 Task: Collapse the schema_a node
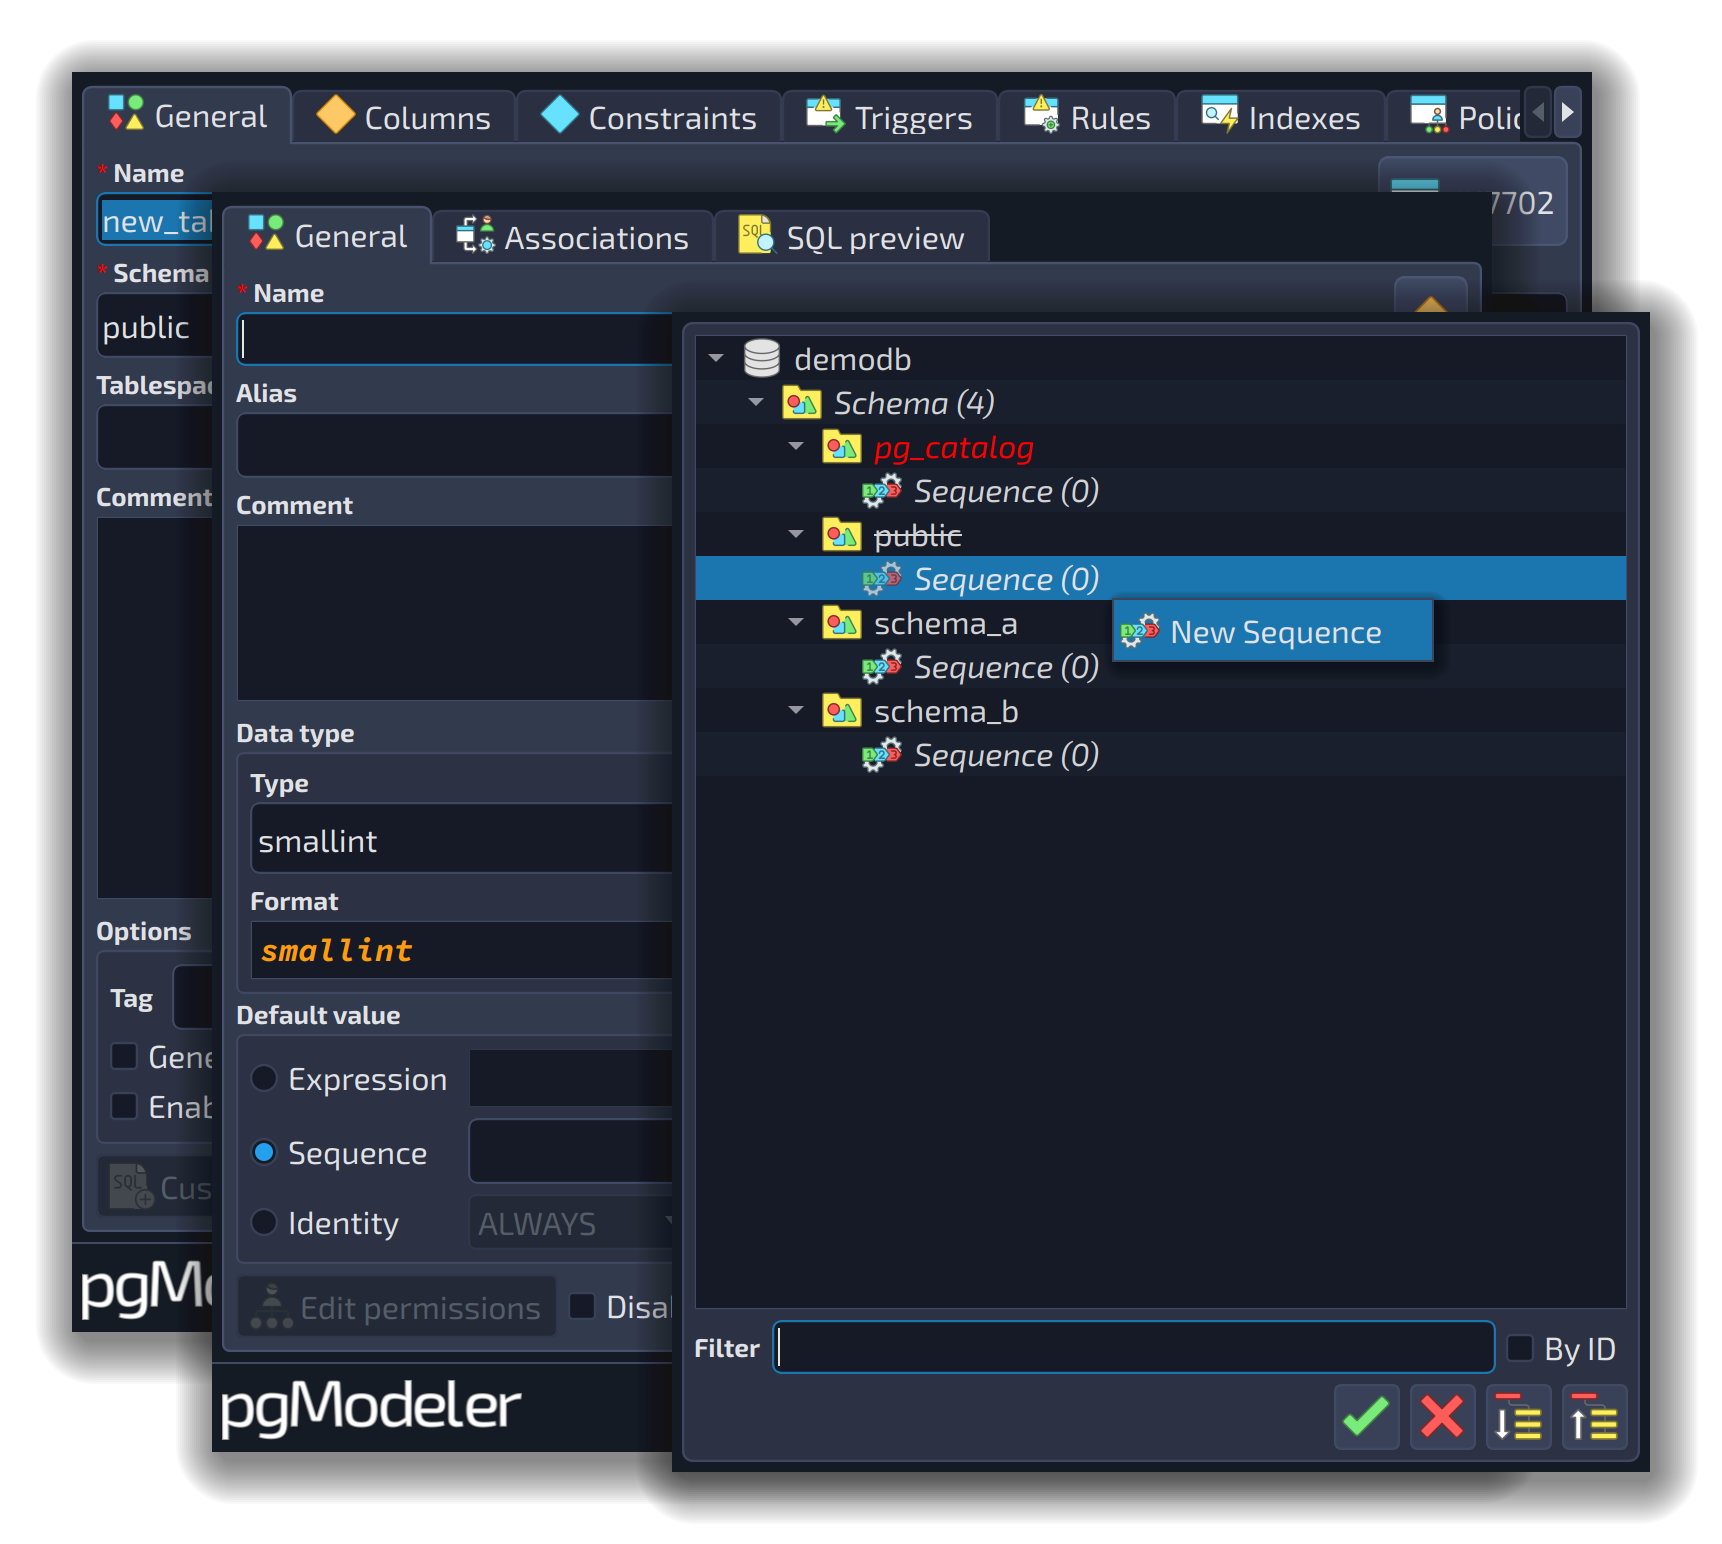pyautogui.click(x=796, y=622)
